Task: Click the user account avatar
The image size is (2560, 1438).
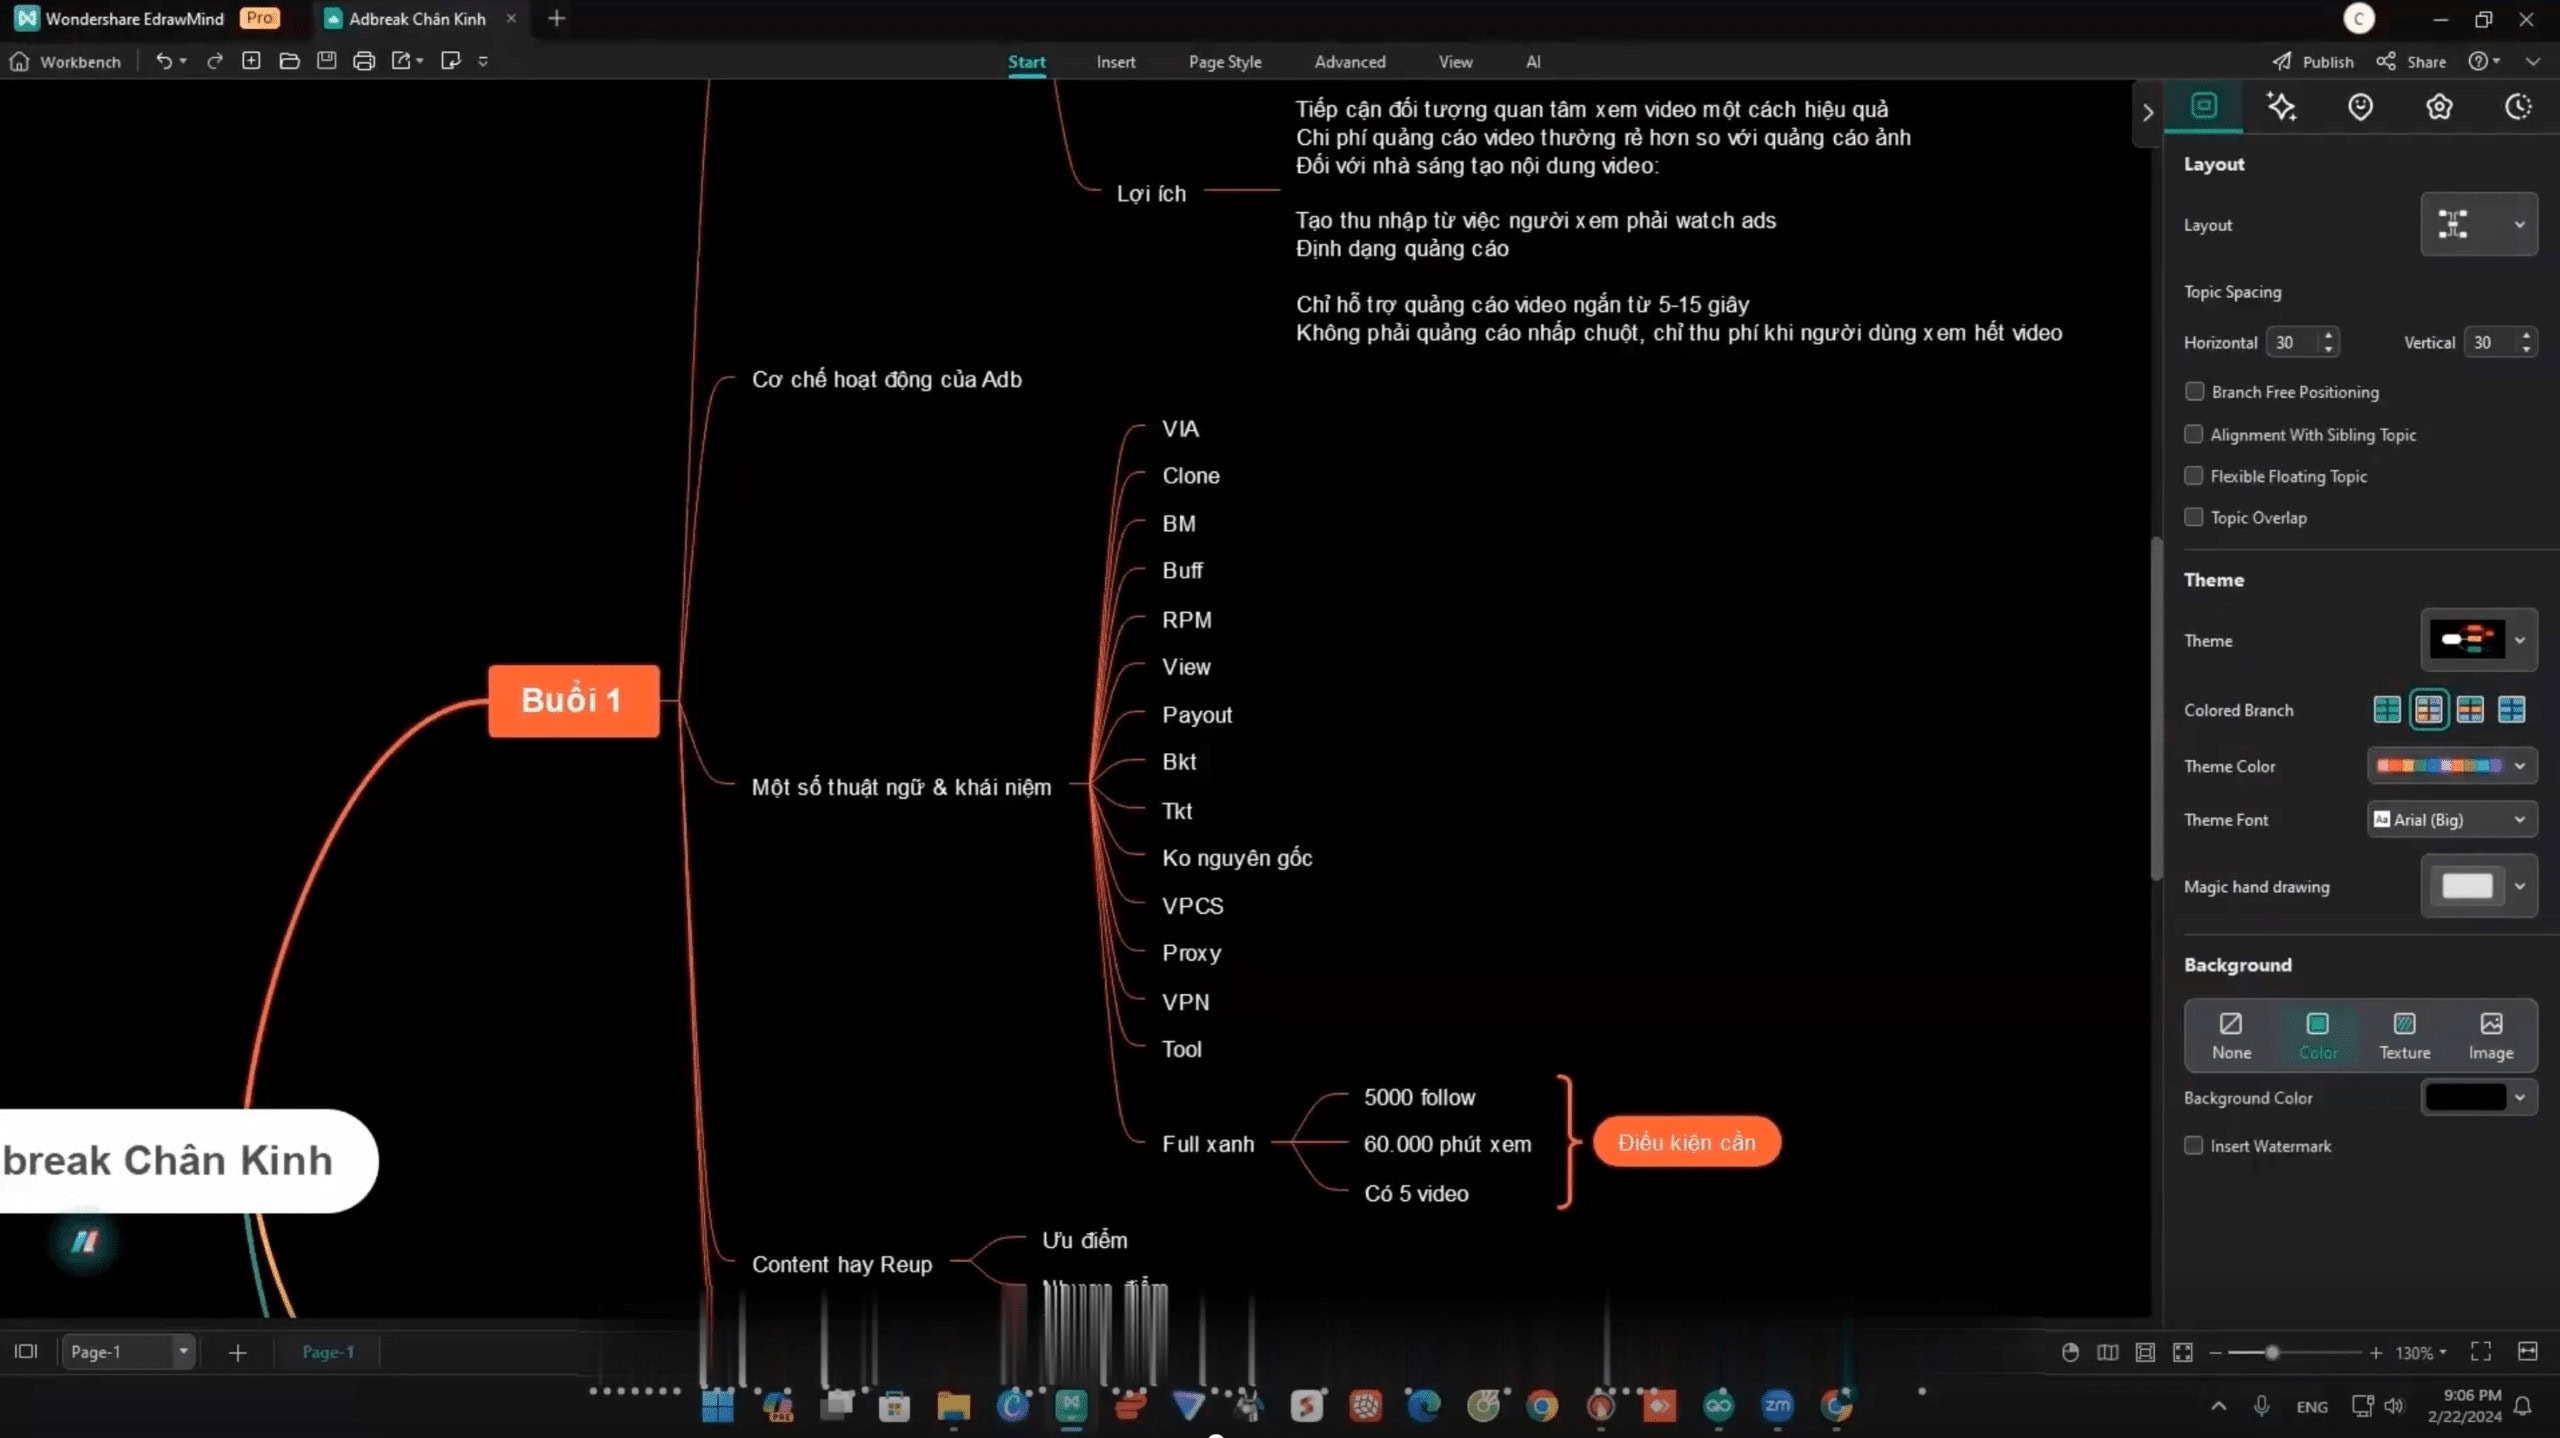Action: pyautogui.click(x=2359, y=19)
